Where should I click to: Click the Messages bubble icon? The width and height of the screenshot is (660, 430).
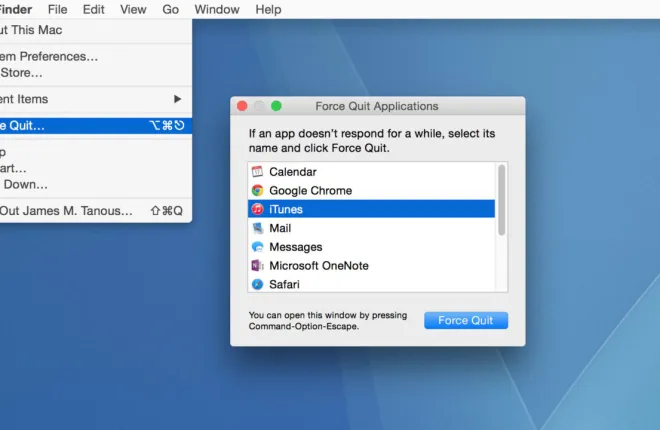click(257, 247)
